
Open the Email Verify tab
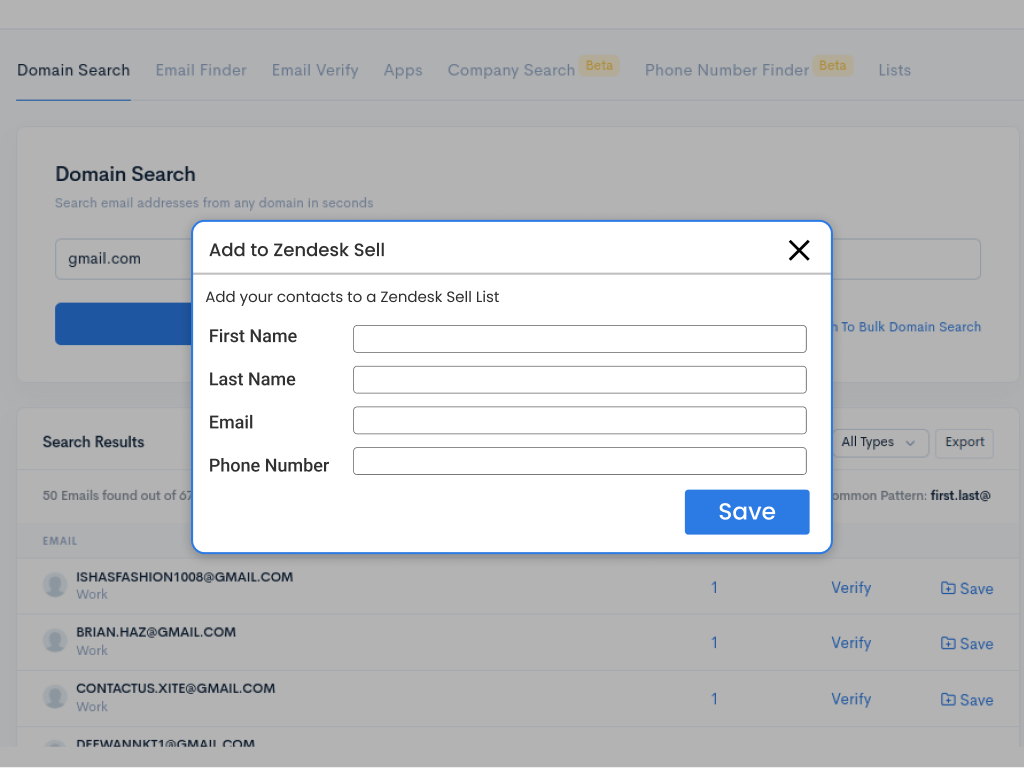[x=315, y=70]
